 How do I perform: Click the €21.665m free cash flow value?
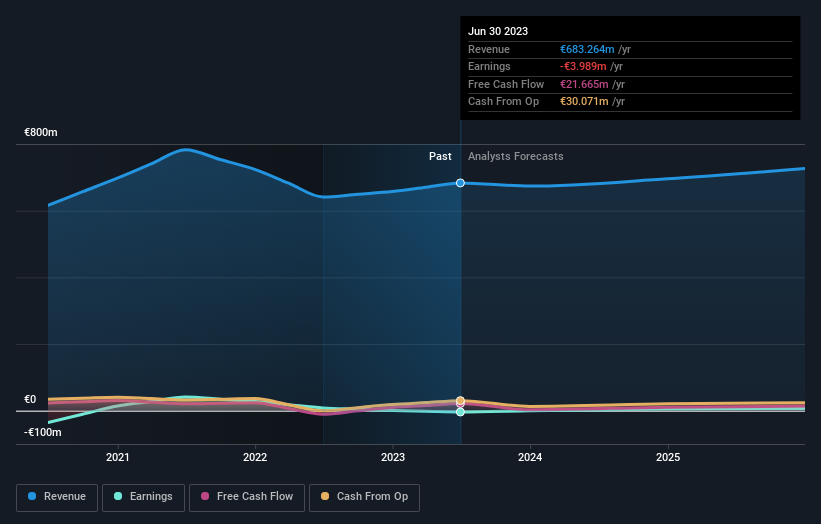pos(584,84)
